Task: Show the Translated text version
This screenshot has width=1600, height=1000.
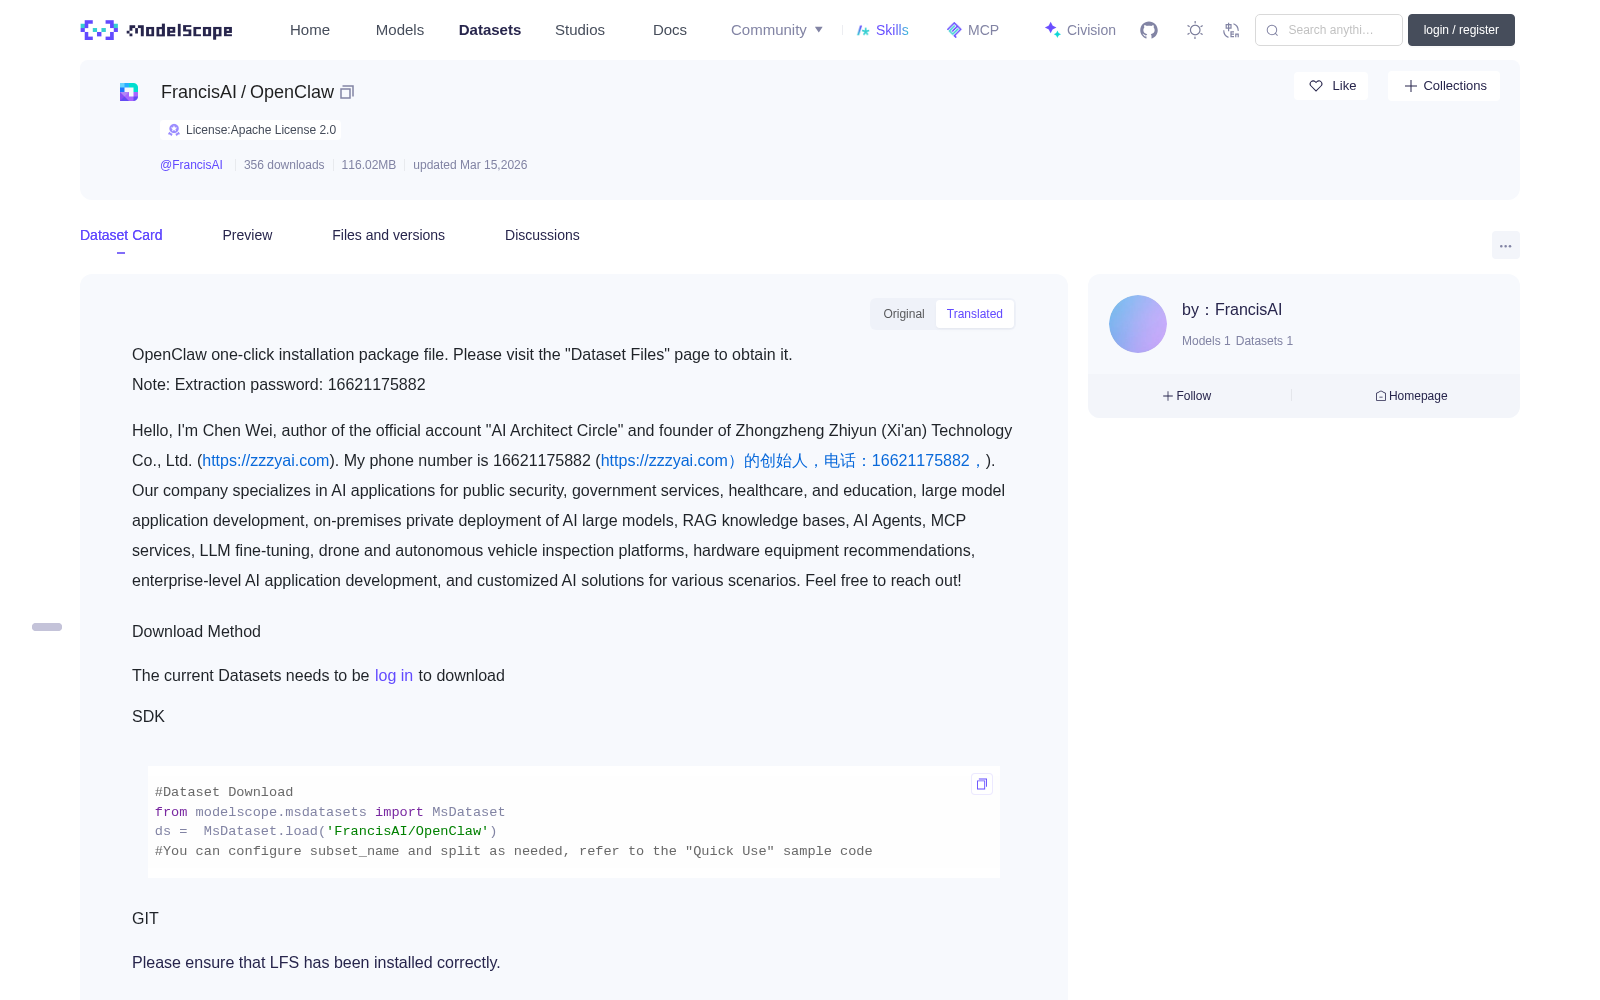Action: tap(975, 314)
